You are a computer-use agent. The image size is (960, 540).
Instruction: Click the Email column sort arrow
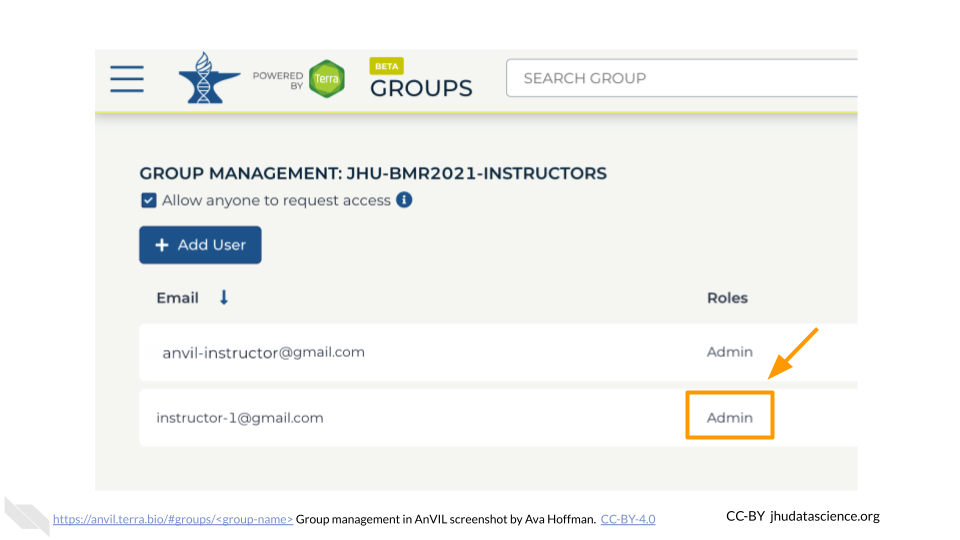pos(224,297)
